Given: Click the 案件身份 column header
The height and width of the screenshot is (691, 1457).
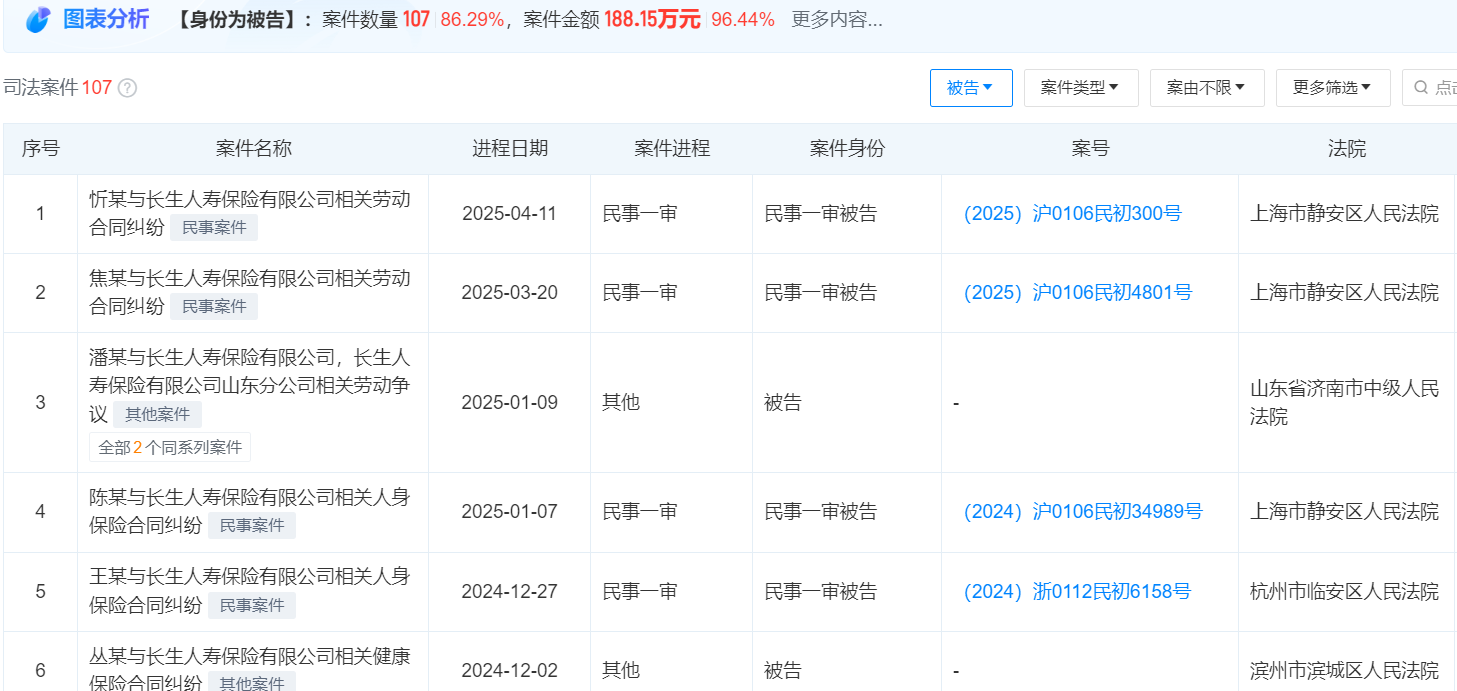Looking at the screenshot, I should [847, 149].
